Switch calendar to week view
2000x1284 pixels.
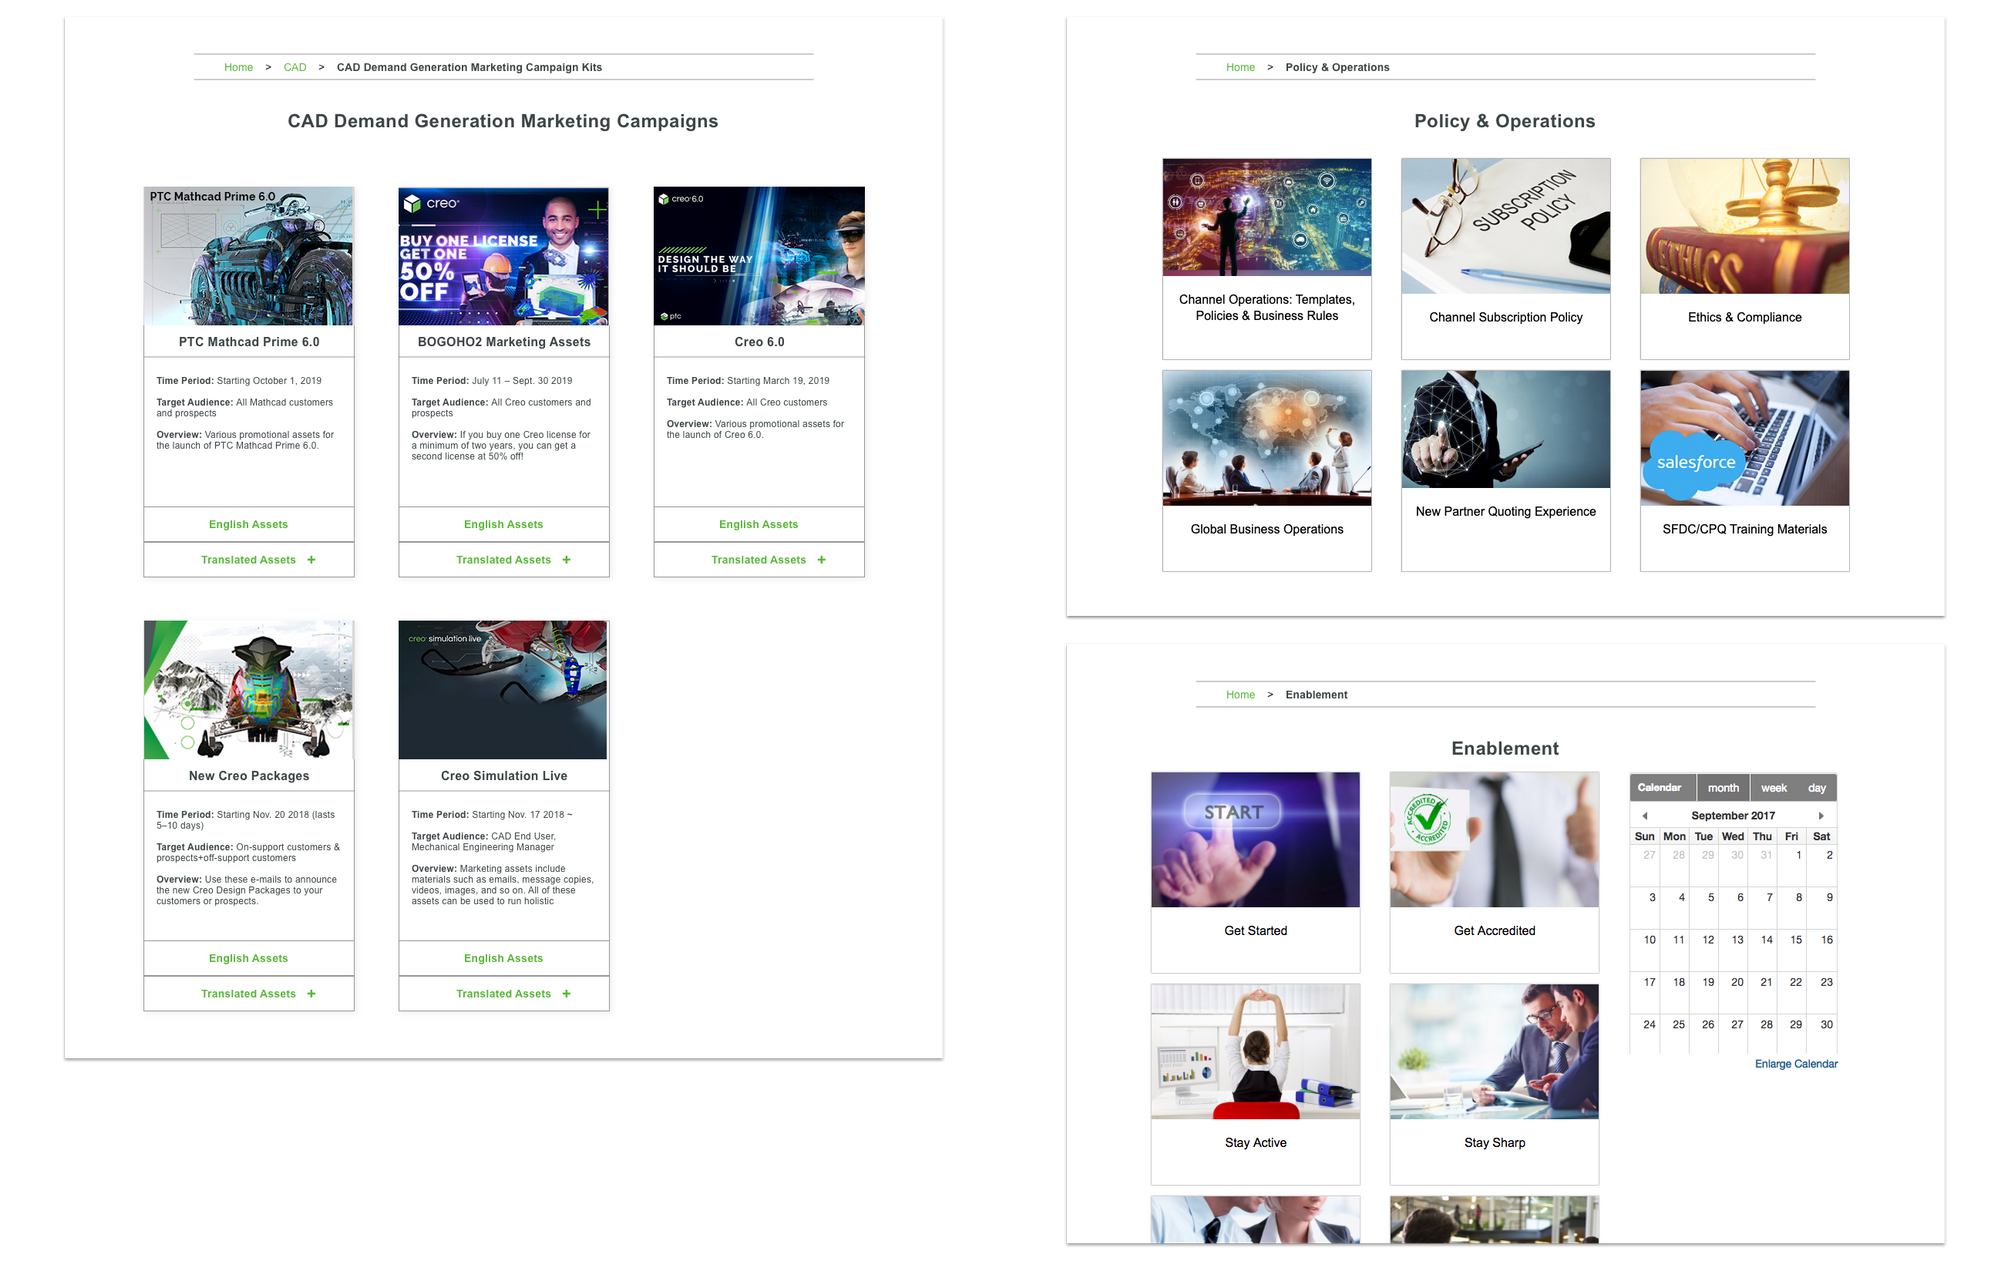[x=1773, y=788]
